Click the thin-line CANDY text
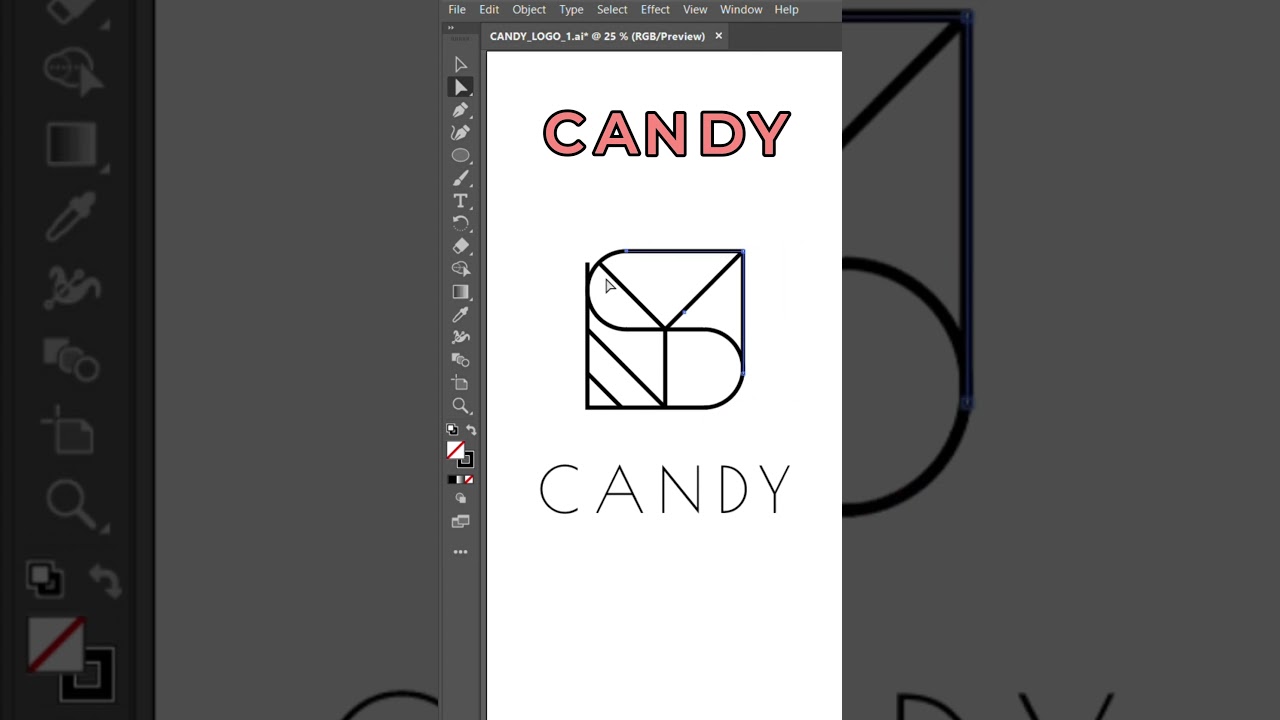This screenshot has height=720, width=1280. 665,489
